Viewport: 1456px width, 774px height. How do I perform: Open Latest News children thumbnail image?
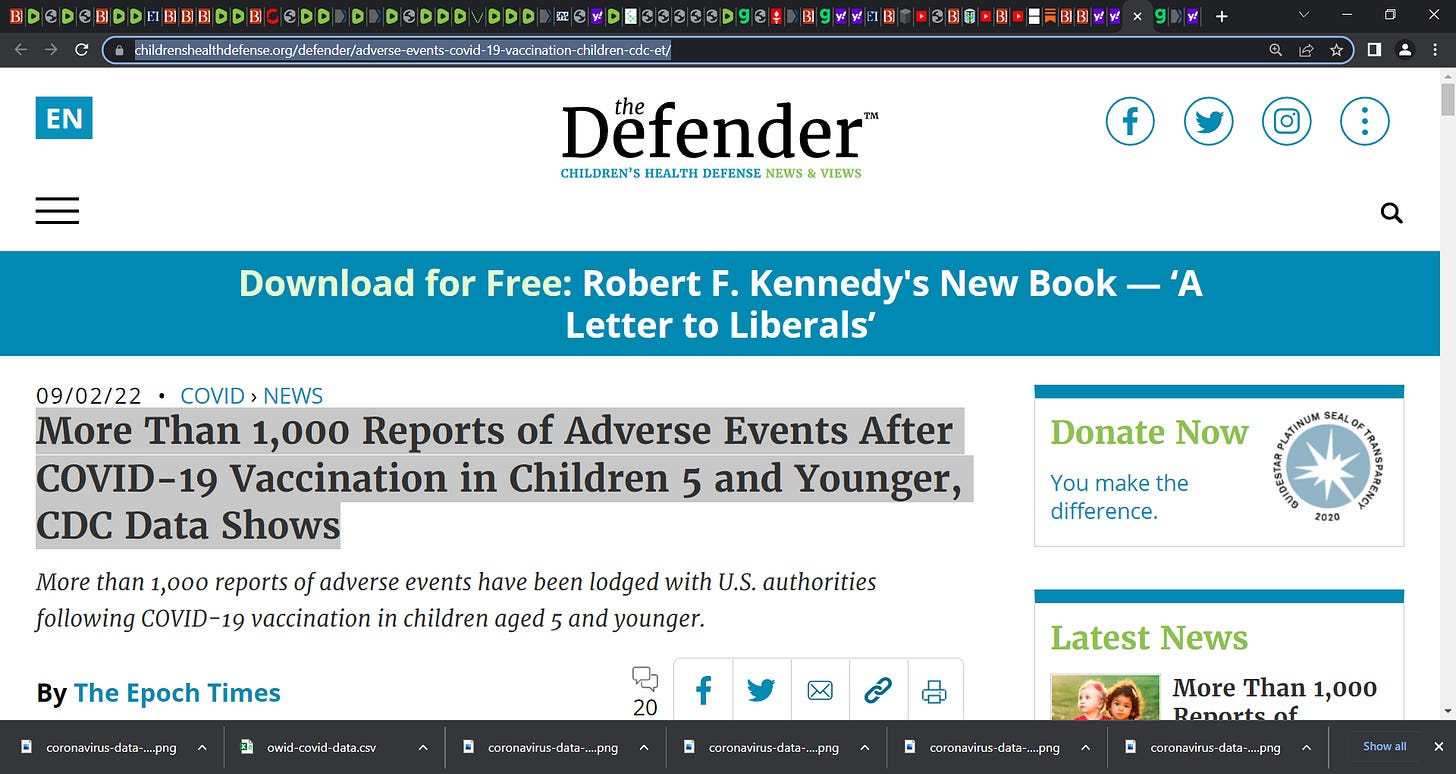coord(1105,698)
